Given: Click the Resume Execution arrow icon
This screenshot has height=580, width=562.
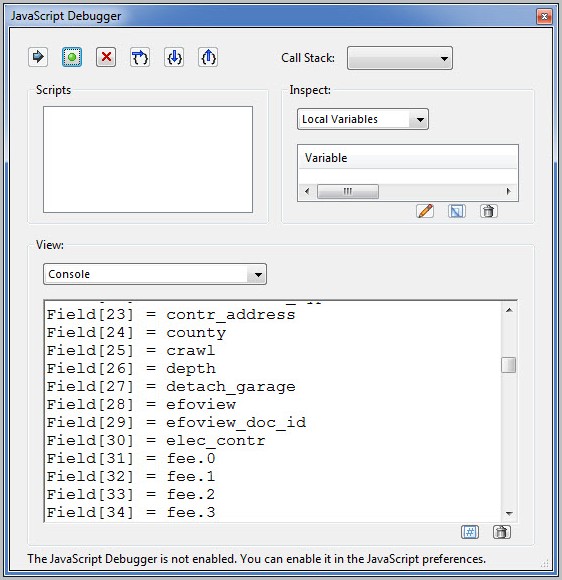Looking at the screenshot, I should (x=38, y=57).
